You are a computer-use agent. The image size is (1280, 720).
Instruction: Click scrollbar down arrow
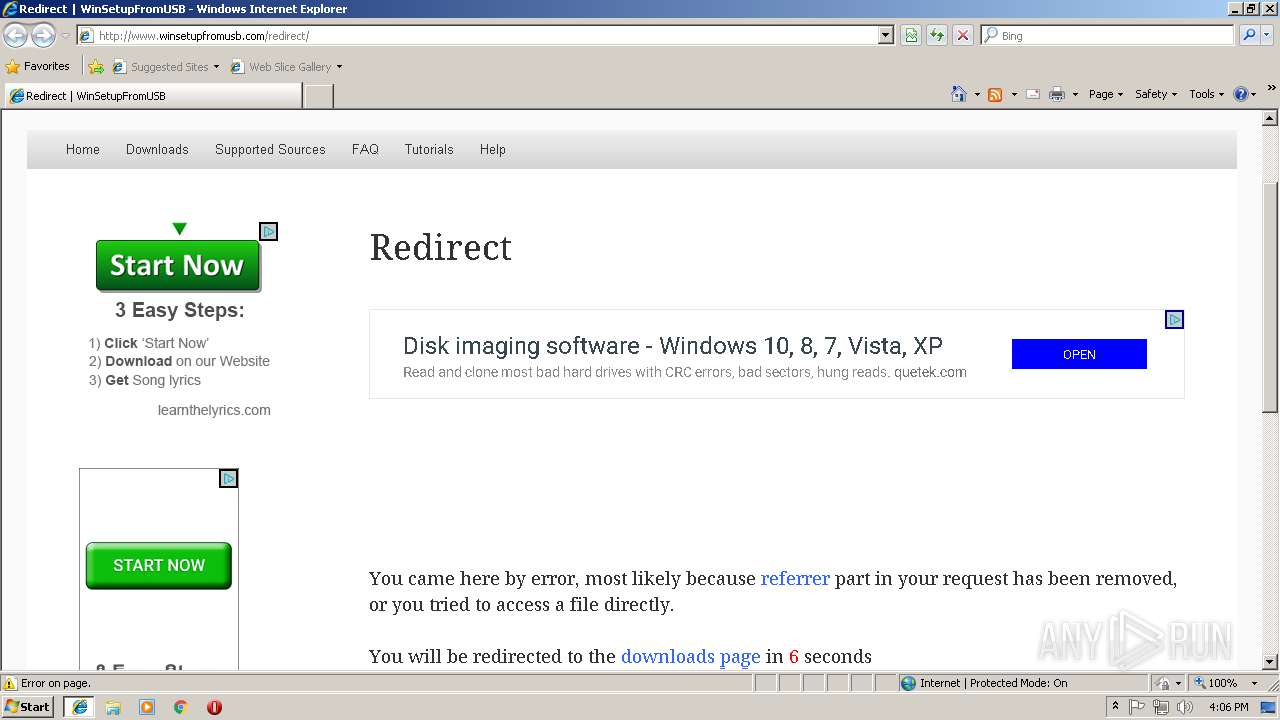tap(1270, 662)
